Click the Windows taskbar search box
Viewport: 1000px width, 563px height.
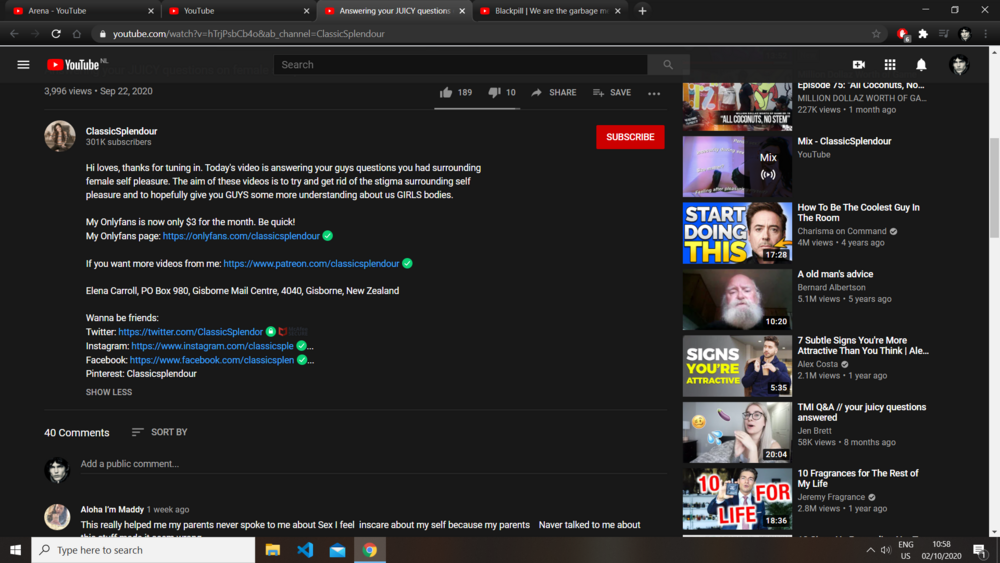point(143,550)
